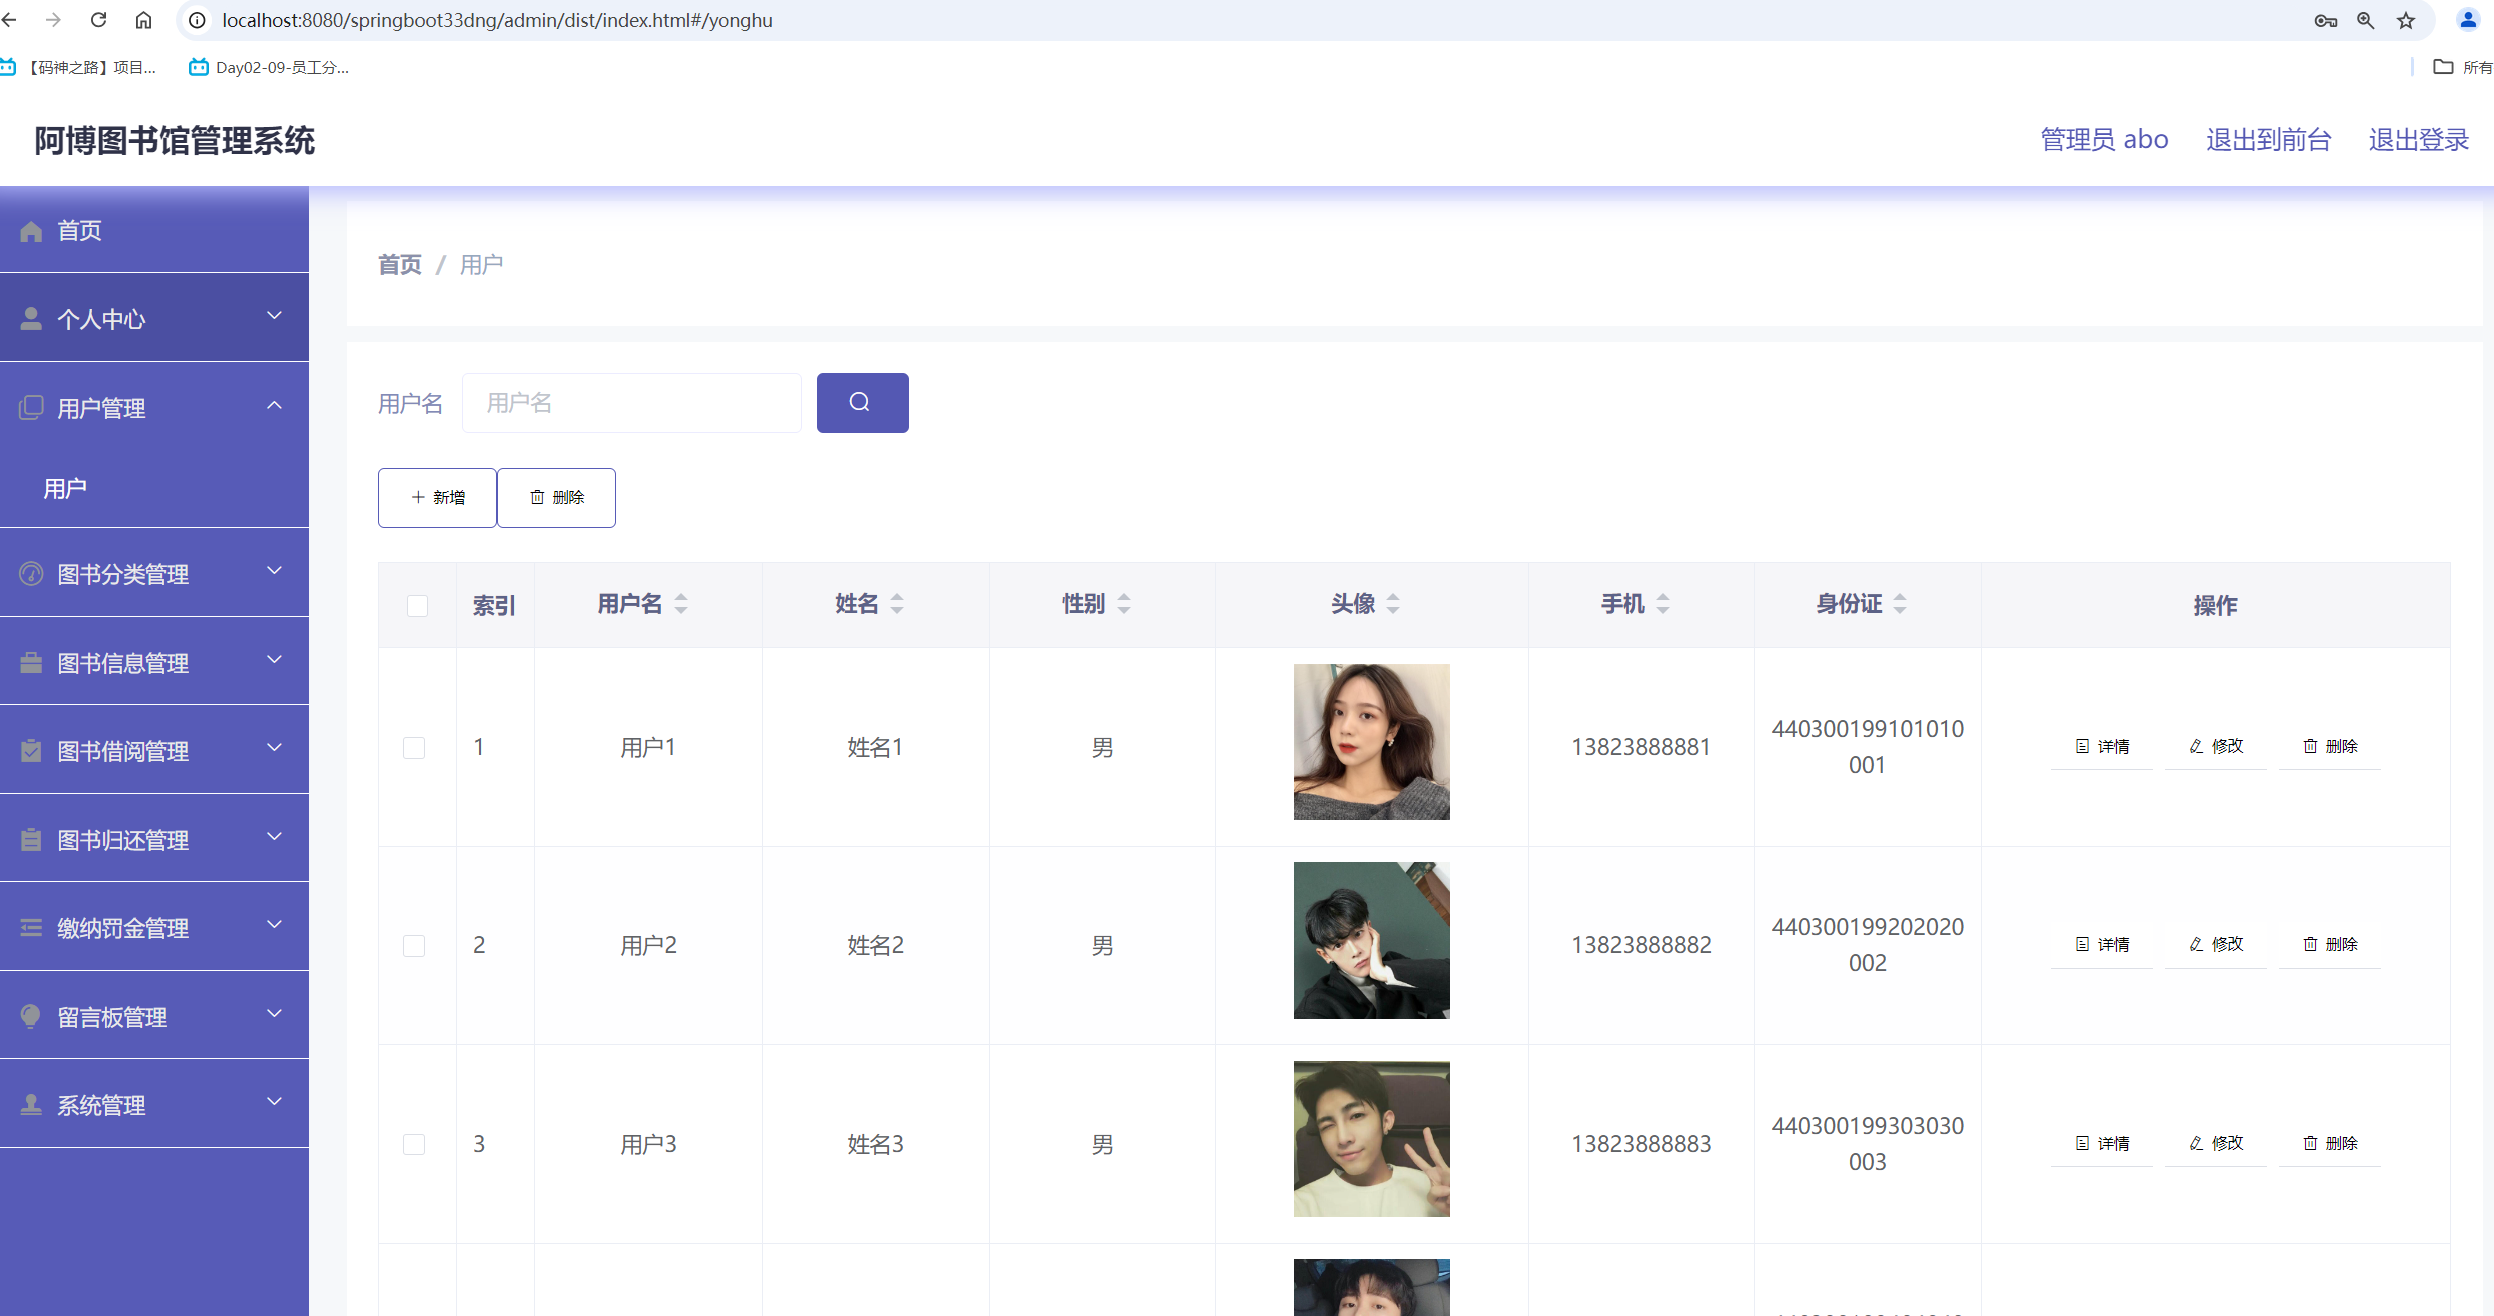The width and height of the screenshot is (2494, 1316).
Task: Open the browser profile avatar icon
Action: [2467, 20]
